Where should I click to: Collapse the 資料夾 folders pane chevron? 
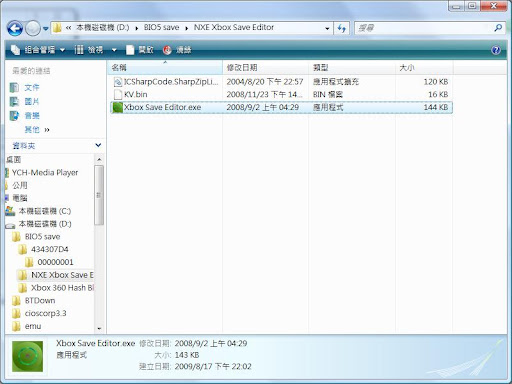(98, 145)
